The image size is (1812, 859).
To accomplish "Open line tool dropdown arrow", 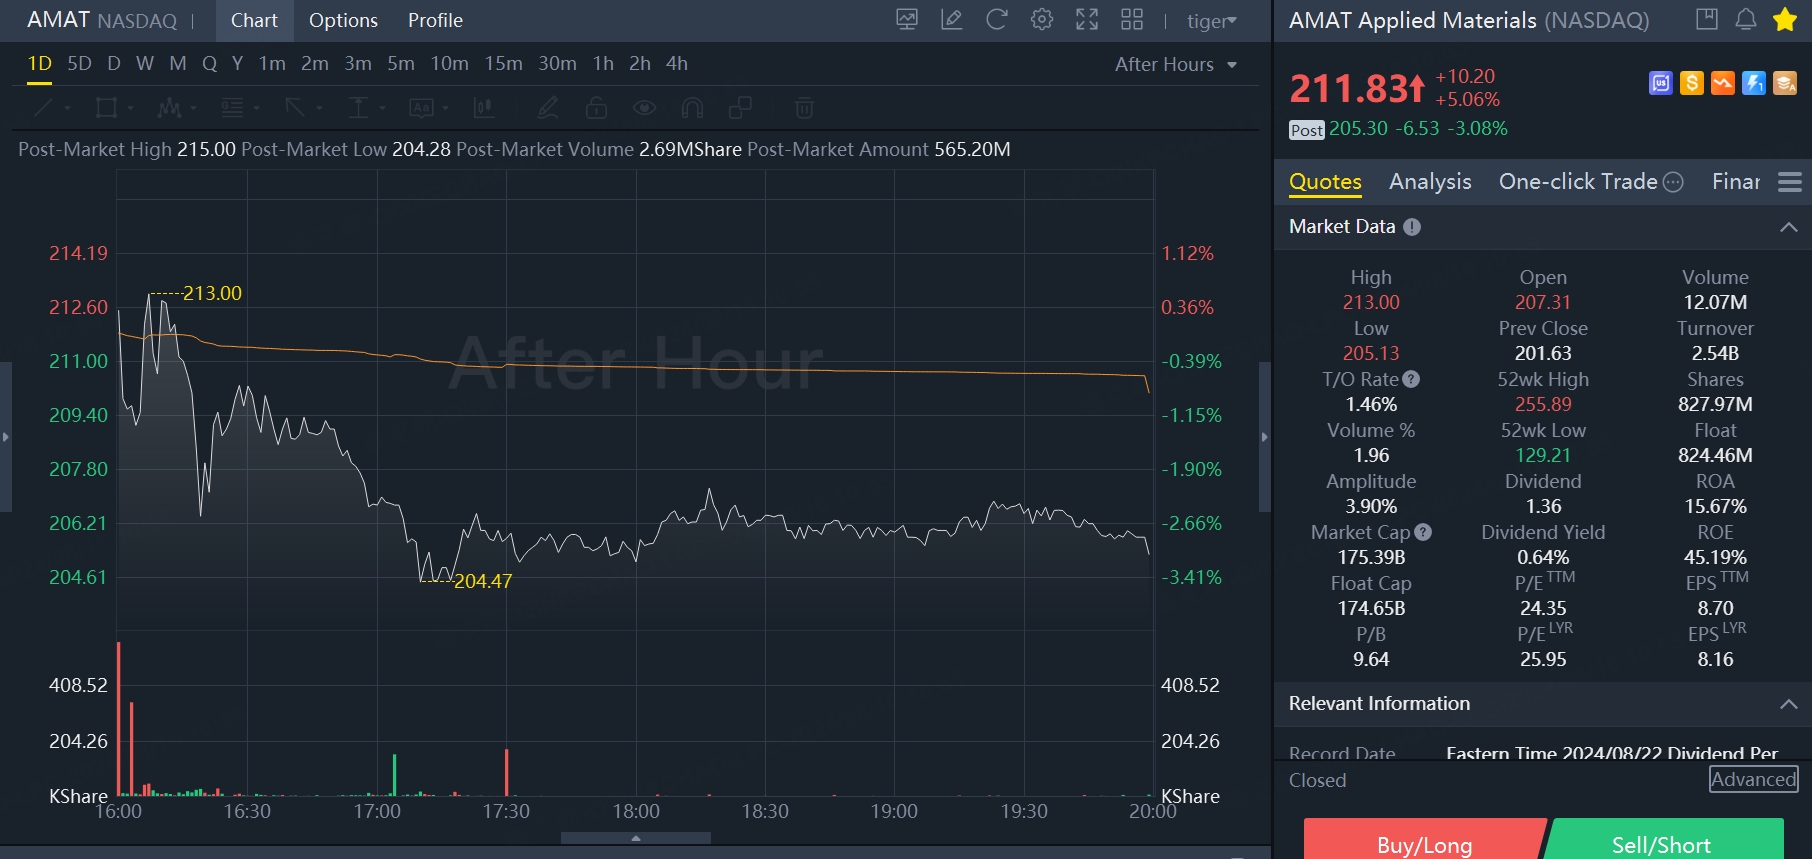I will (67, 108).
